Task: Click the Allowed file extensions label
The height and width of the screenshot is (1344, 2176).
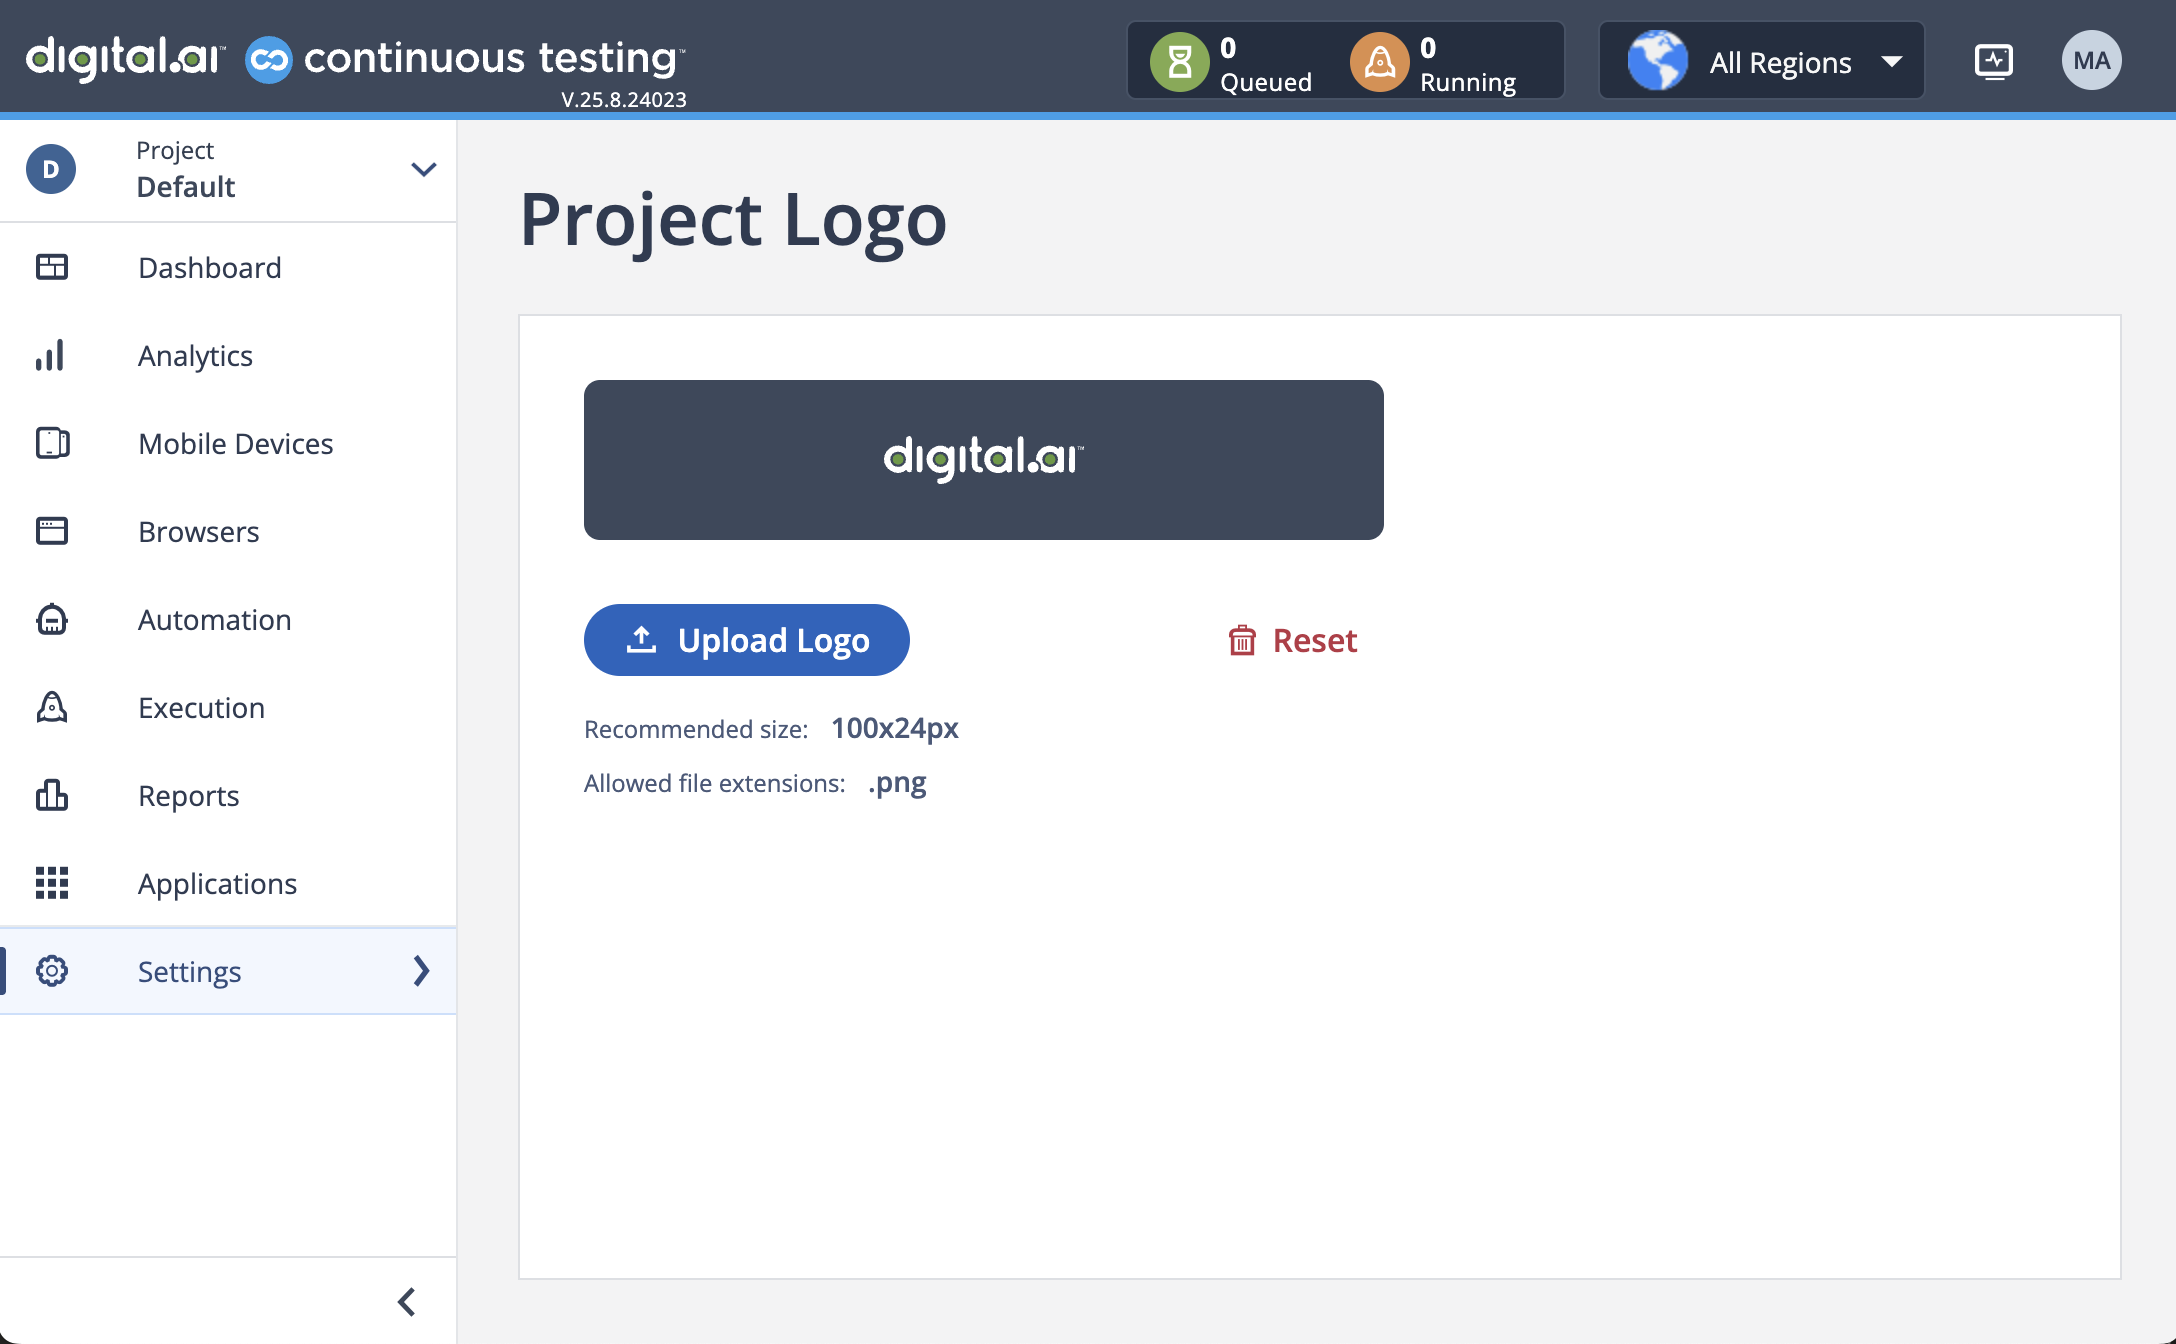Action: coord(715,783)
